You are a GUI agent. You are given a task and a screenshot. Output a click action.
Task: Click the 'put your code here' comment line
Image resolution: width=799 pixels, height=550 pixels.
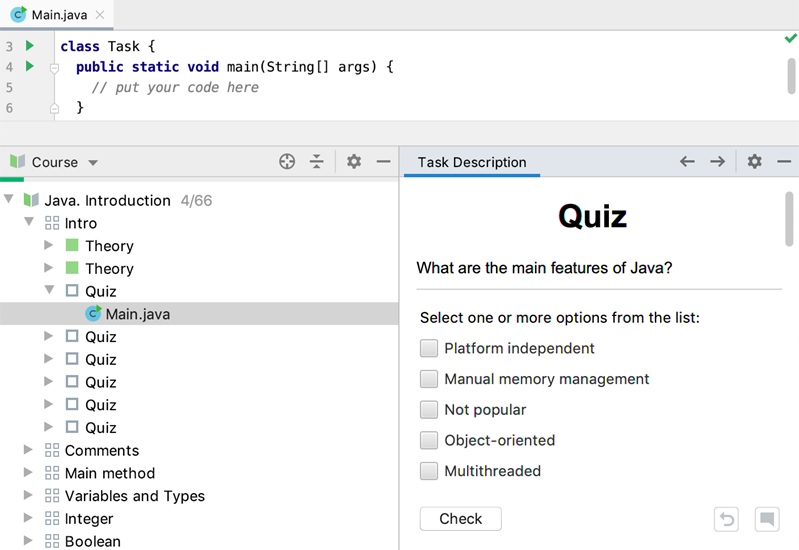175,88
